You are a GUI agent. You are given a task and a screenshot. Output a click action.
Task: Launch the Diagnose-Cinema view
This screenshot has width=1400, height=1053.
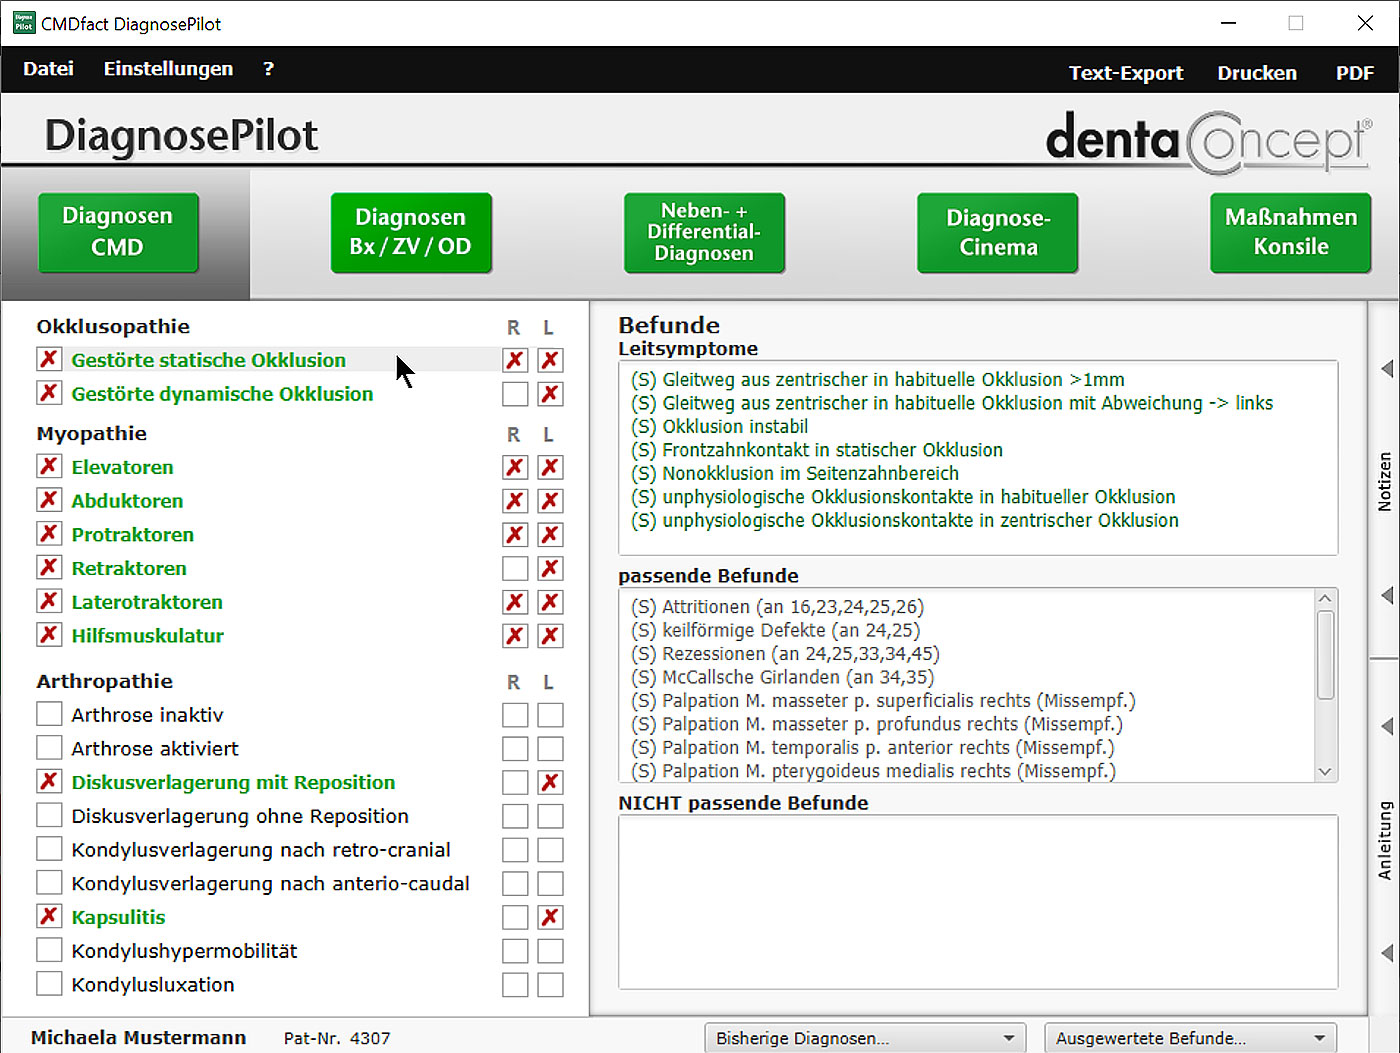point(997,232)
